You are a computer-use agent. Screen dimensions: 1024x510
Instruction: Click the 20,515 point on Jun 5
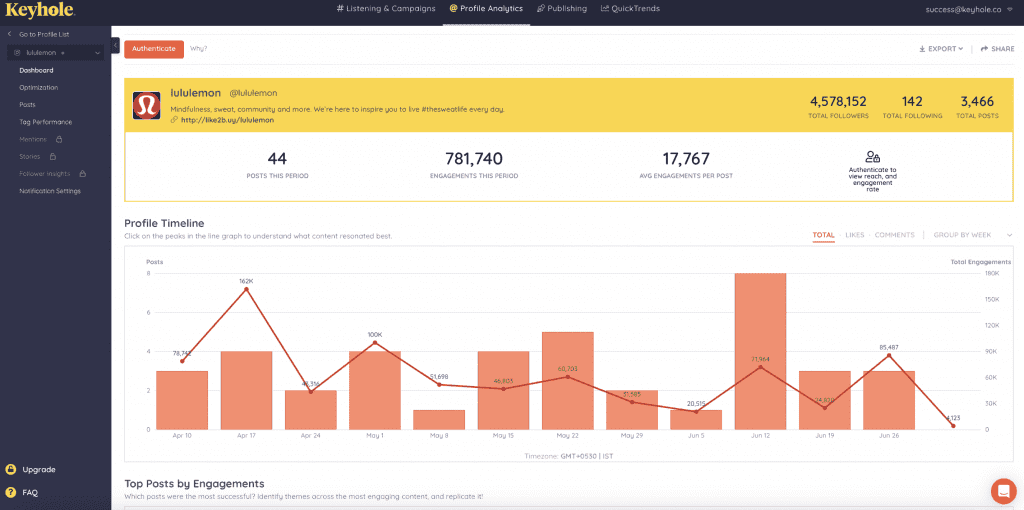pos(696,411)
